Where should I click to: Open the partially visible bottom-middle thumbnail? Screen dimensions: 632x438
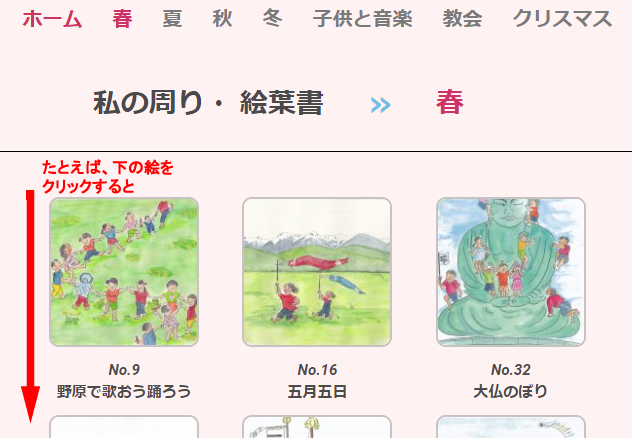pos(317,427)
